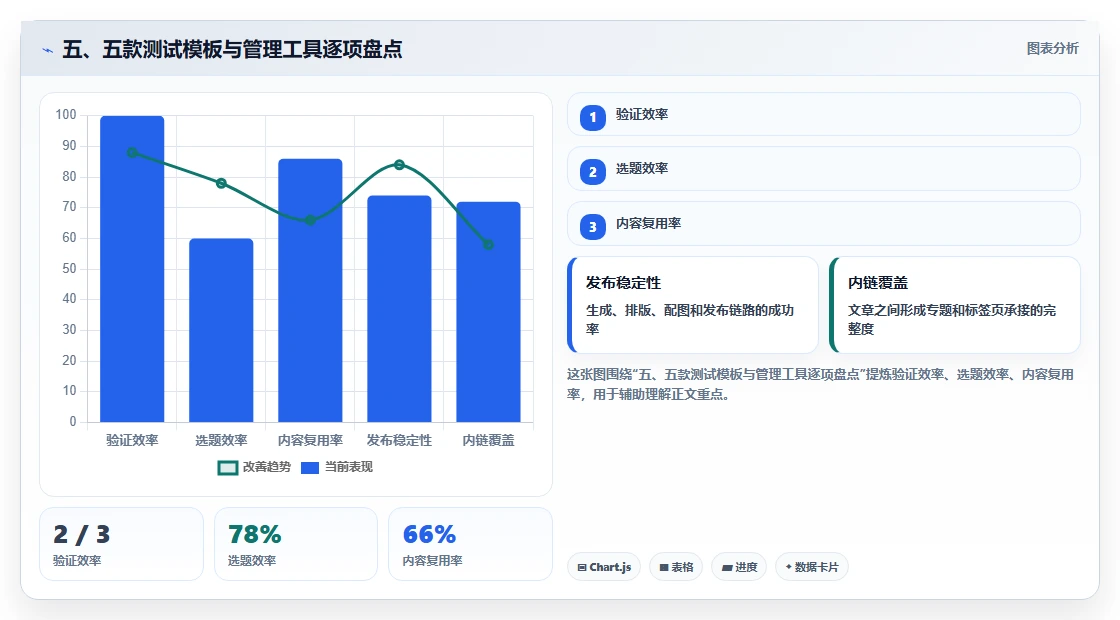The width and height of the screenshot is (1120, 620).
Task: Click the 图表分析 label in header
Action: pyautogui.click(x=1052, y=49)
